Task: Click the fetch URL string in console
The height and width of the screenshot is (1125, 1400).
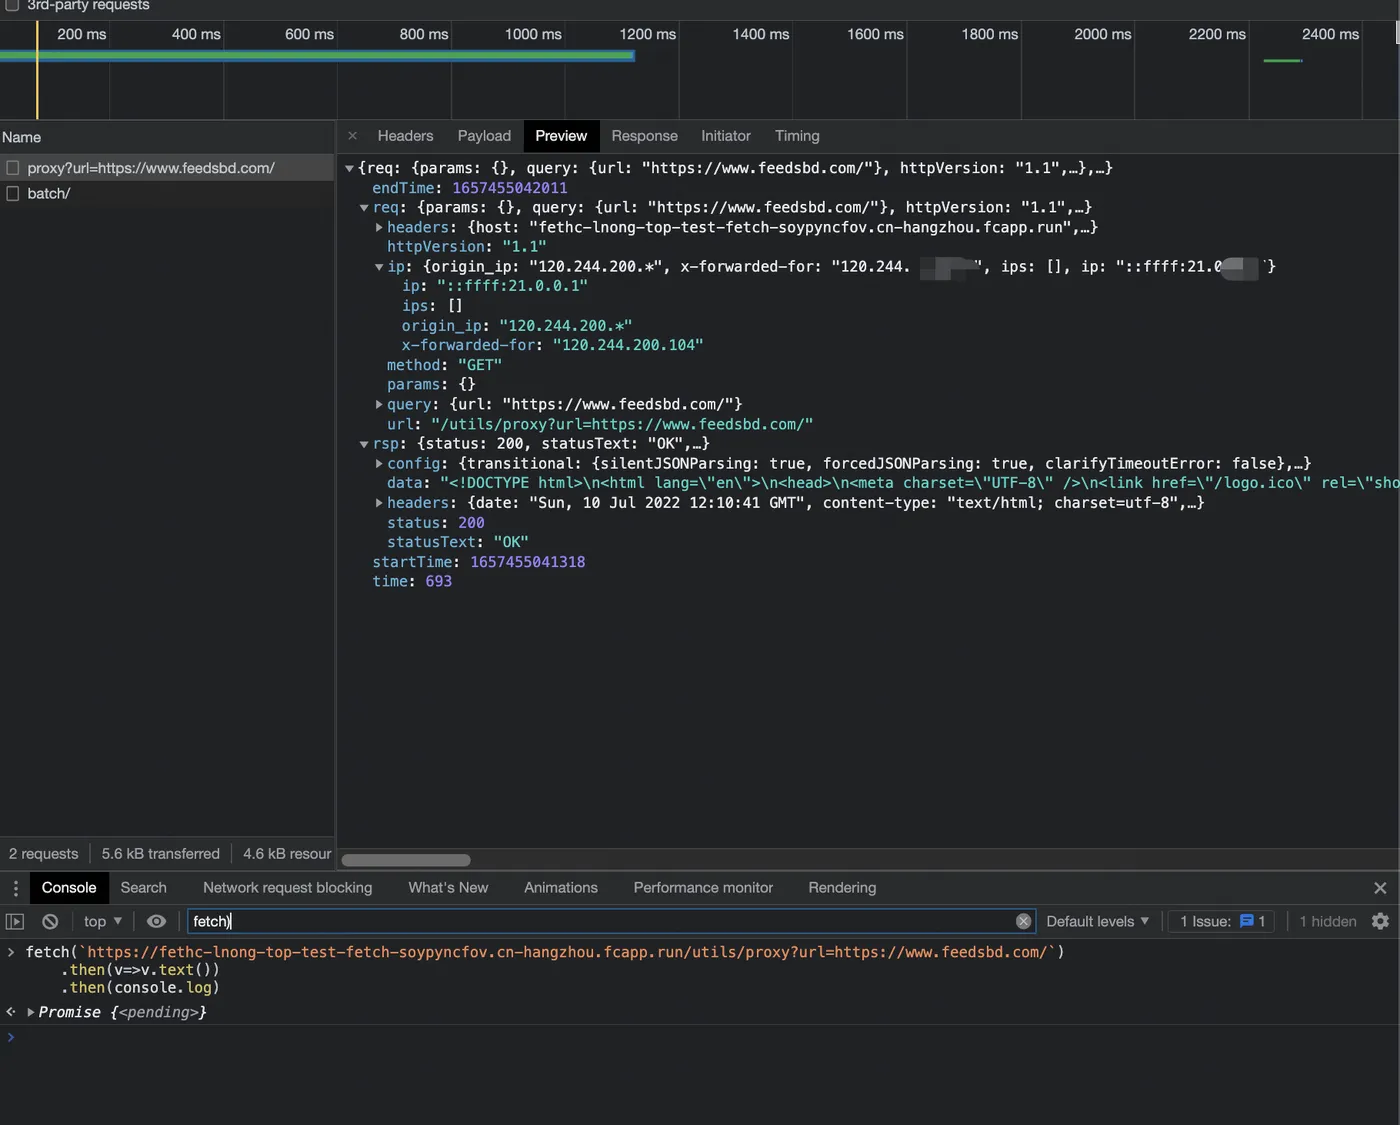Action: [568, 952]
